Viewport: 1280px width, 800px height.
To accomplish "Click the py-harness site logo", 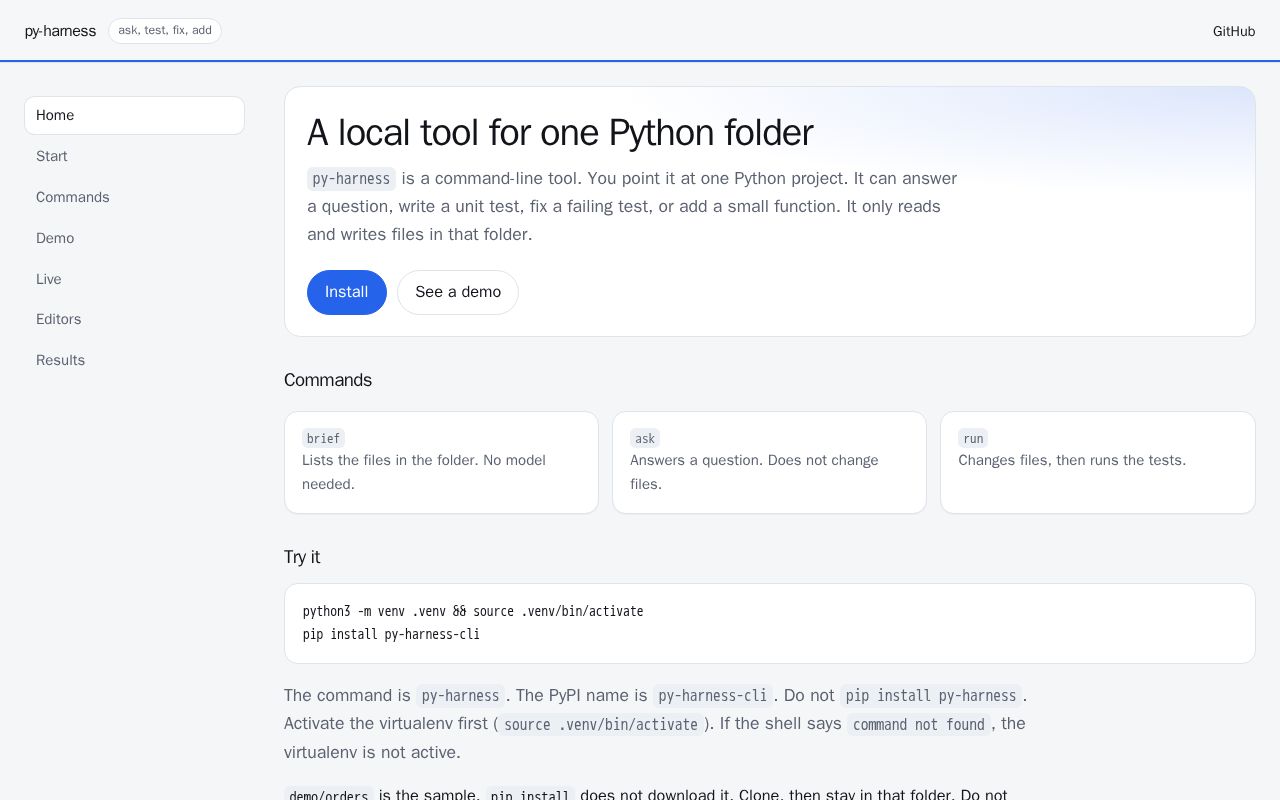I will click(x=60, y=31).
